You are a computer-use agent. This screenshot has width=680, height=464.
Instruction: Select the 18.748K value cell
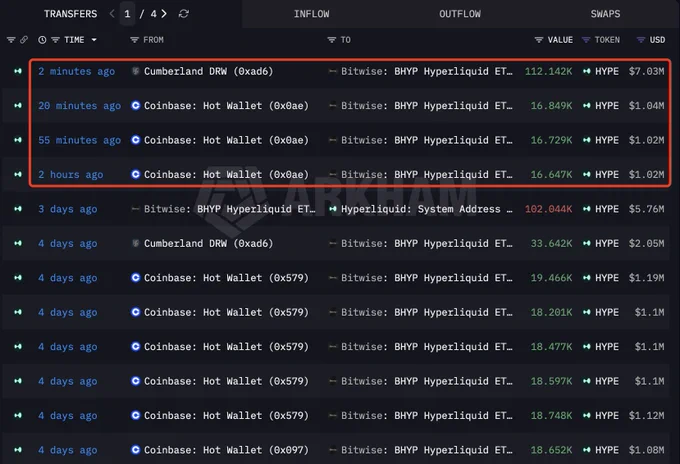[x=552, y=415]
